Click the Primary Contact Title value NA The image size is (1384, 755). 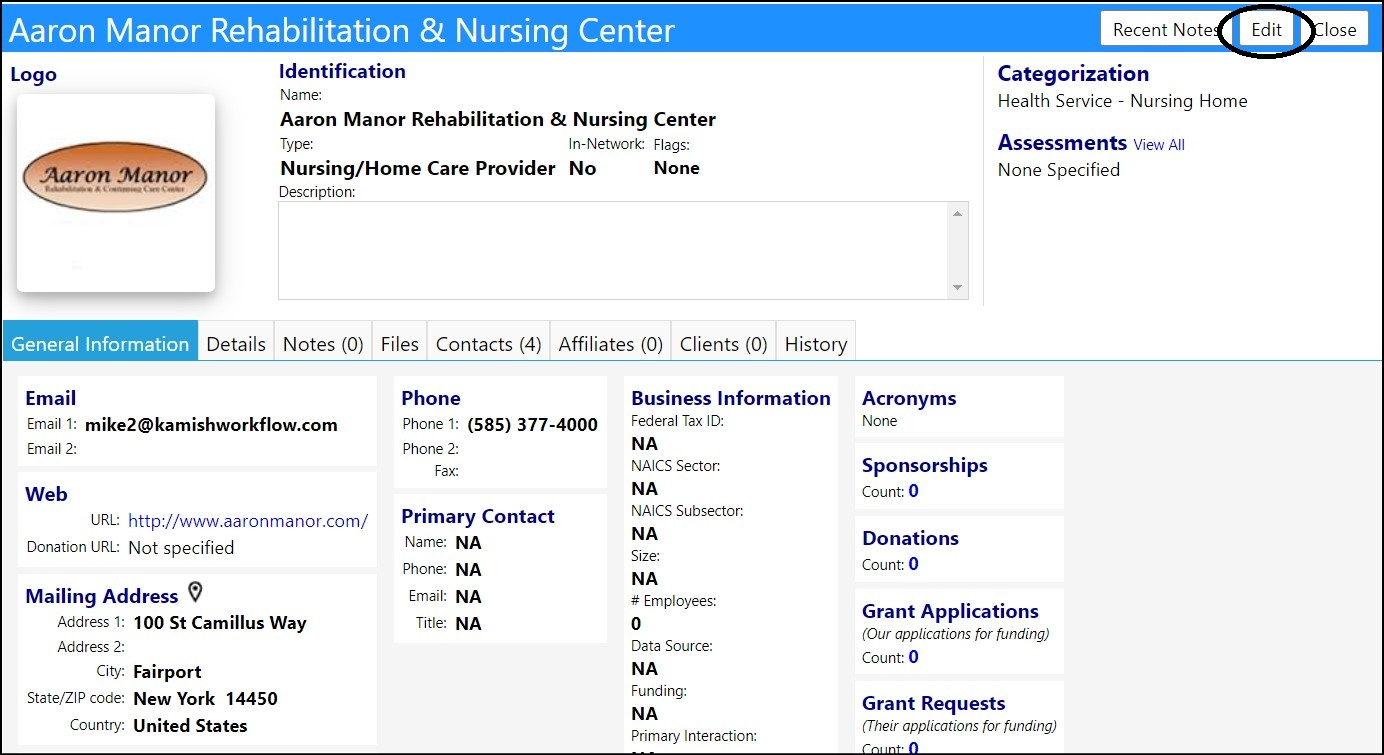point(468,624)
